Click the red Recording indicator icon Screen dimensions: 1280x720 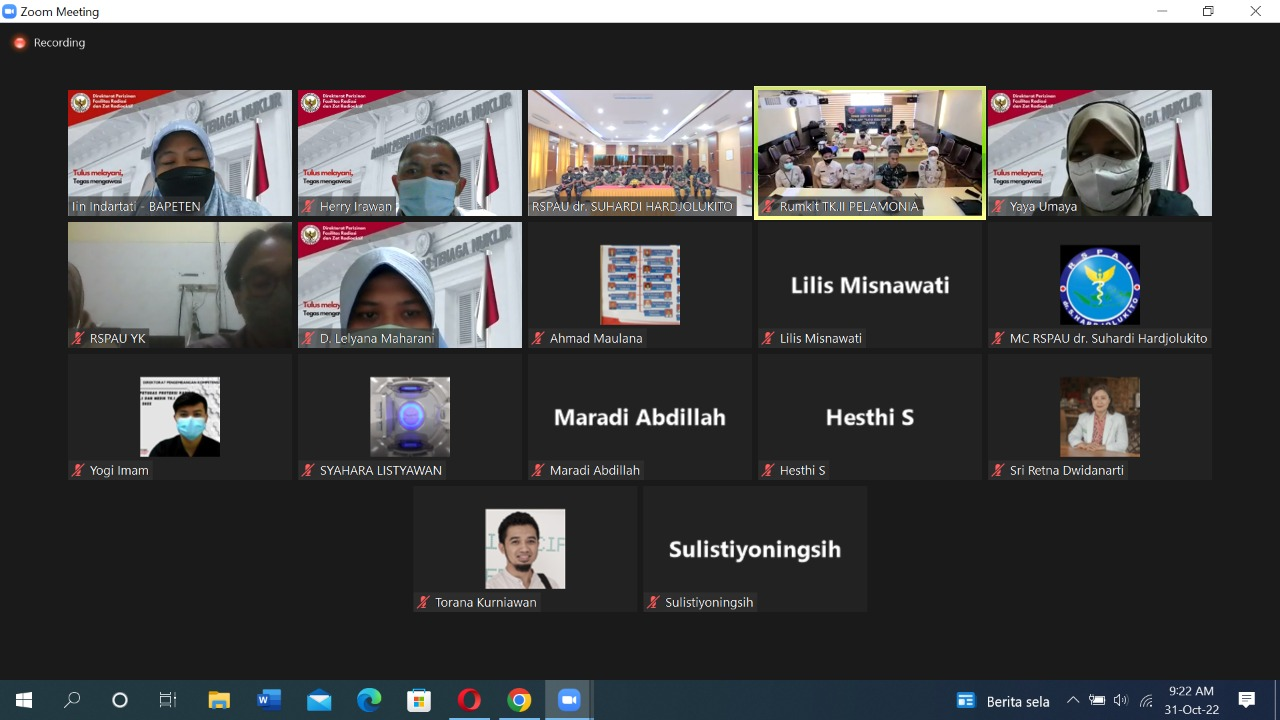tap(19, 43)
